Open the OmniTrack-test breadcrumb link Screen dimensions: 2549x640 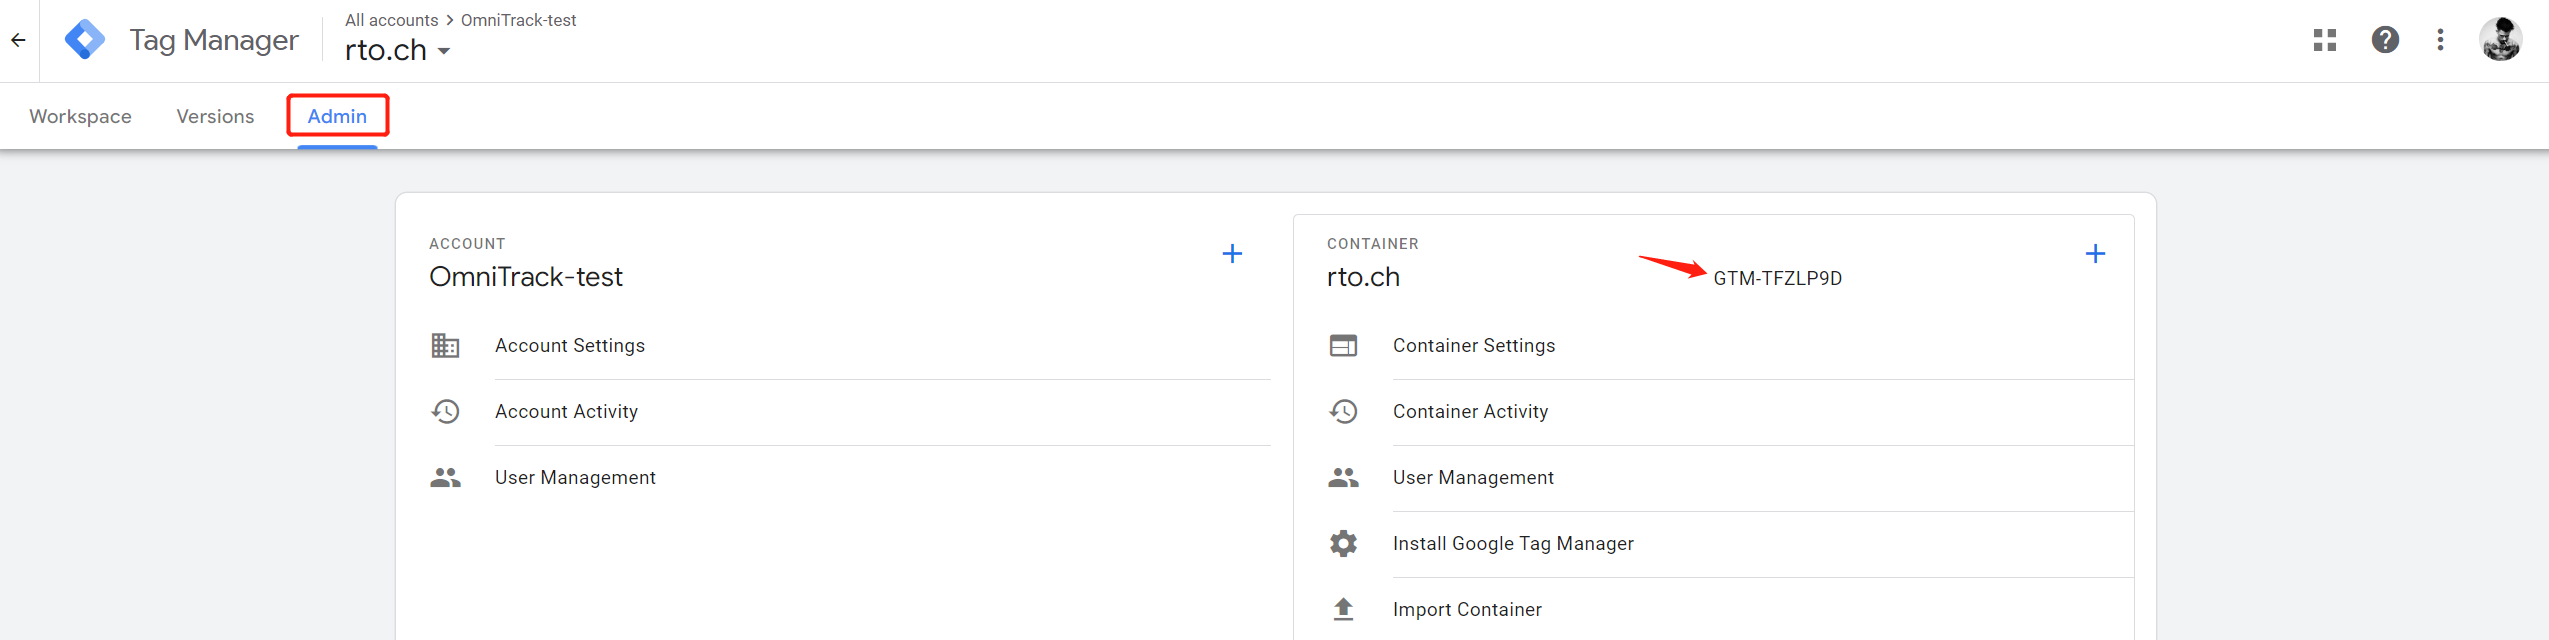tap(518, 20)
